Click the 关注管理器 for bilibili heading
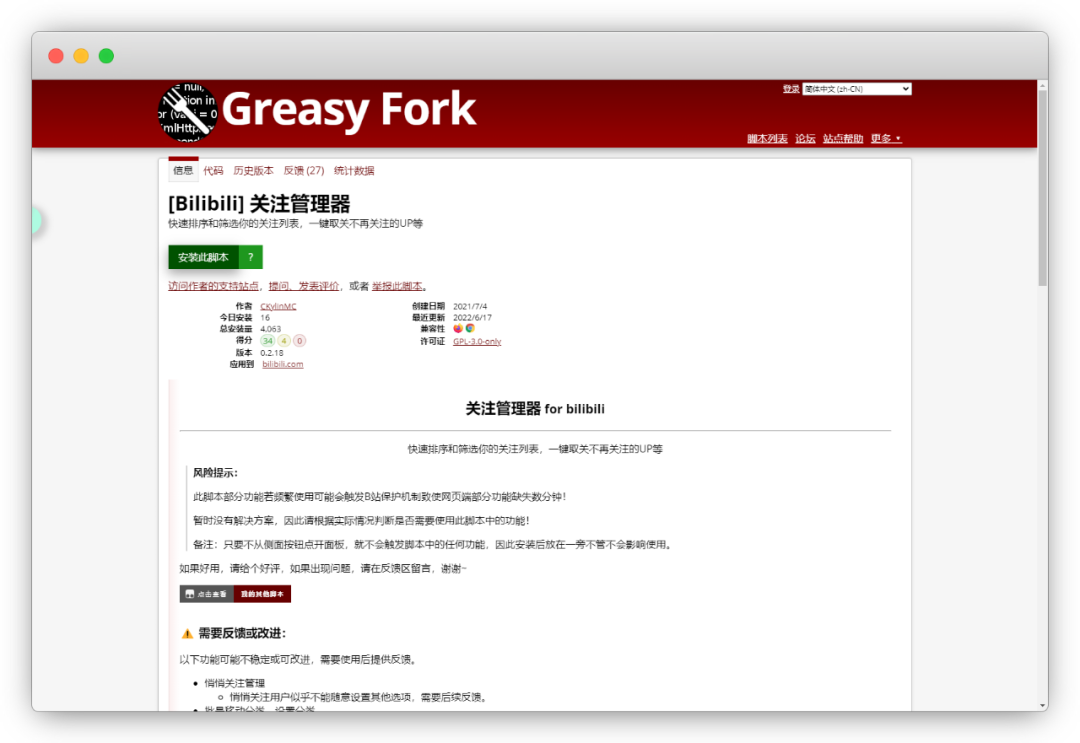Image resolution: width=1080 pixels, height=743 pixels. (535, 409)
